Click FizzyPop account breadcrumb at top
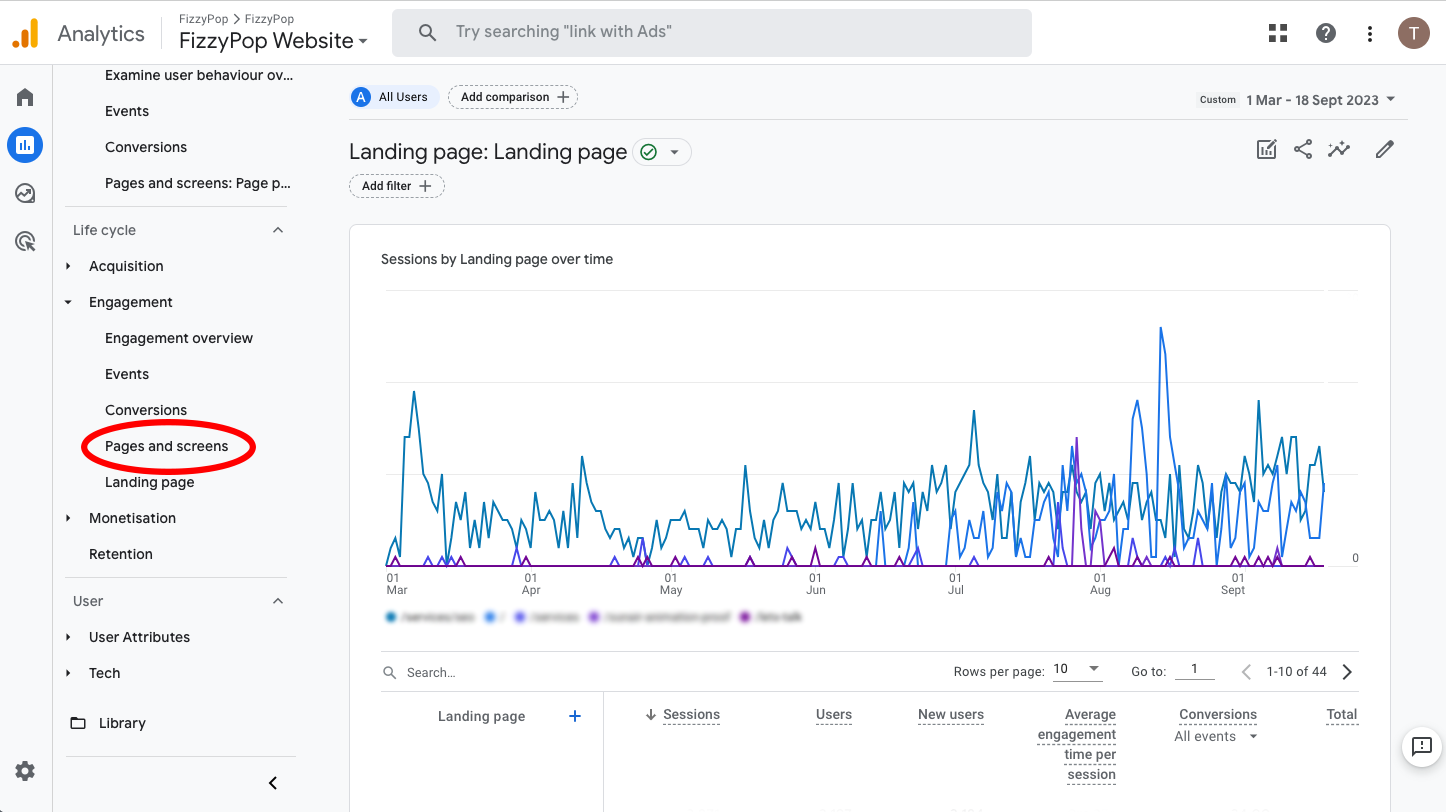 (203, 19)
